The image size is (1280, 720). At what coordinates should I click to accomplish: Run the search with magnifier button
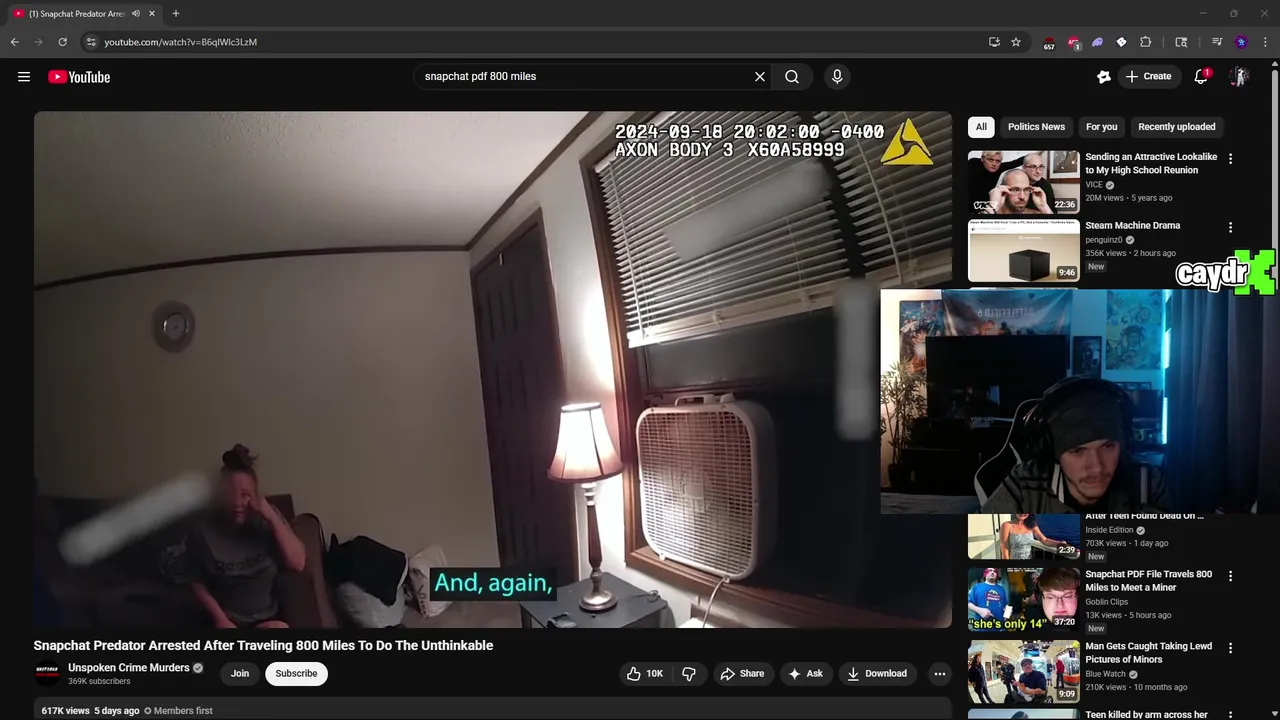point(792,77)
